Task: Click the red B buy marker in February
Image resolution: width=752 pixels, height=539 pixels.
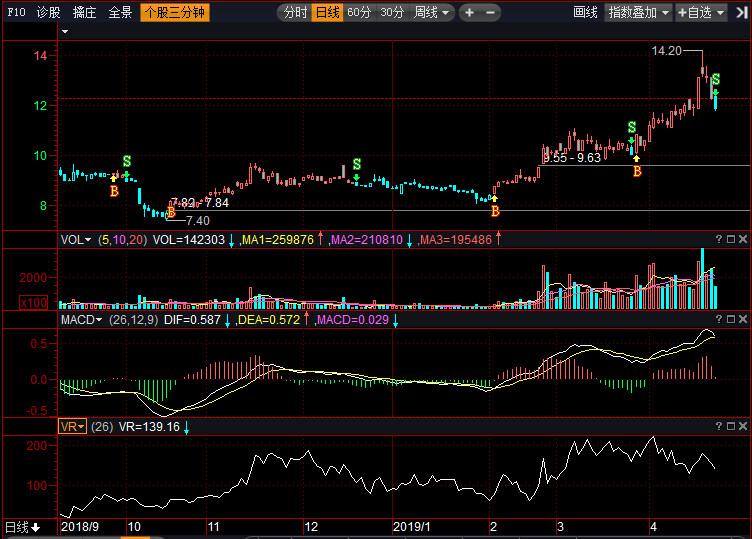Action: pos(494,211)
